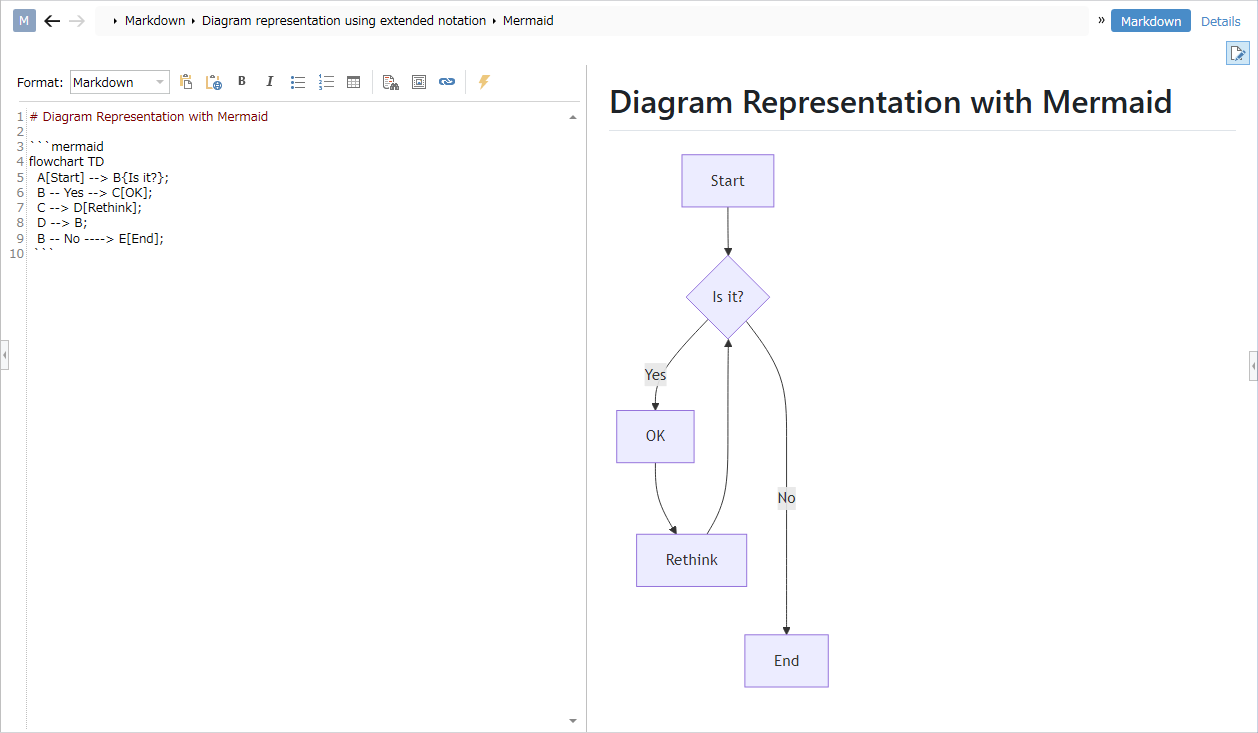Click the 'flowchart TD' line in editor

click(67, 161)
